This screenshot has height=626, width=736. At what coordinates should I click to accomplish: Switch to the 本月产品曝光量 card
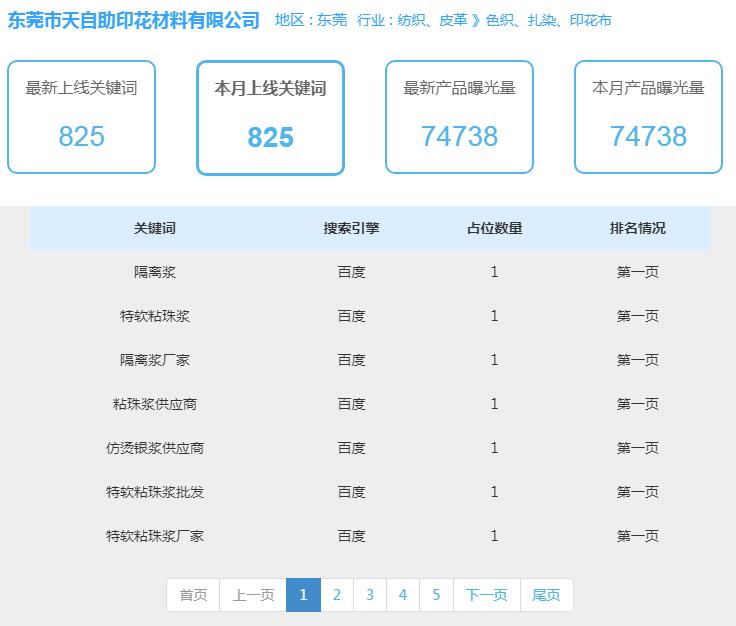click(648, 117)
